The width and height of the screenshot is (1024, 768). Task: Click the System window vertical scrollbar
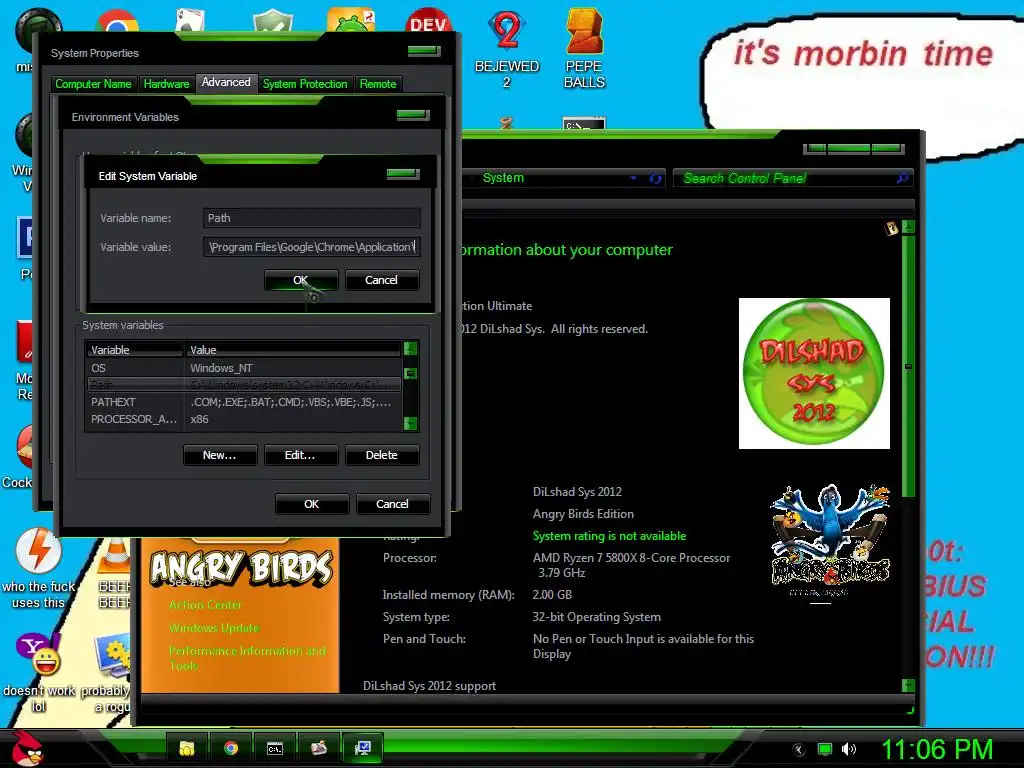pyautogui.click(x=908, y=366)
